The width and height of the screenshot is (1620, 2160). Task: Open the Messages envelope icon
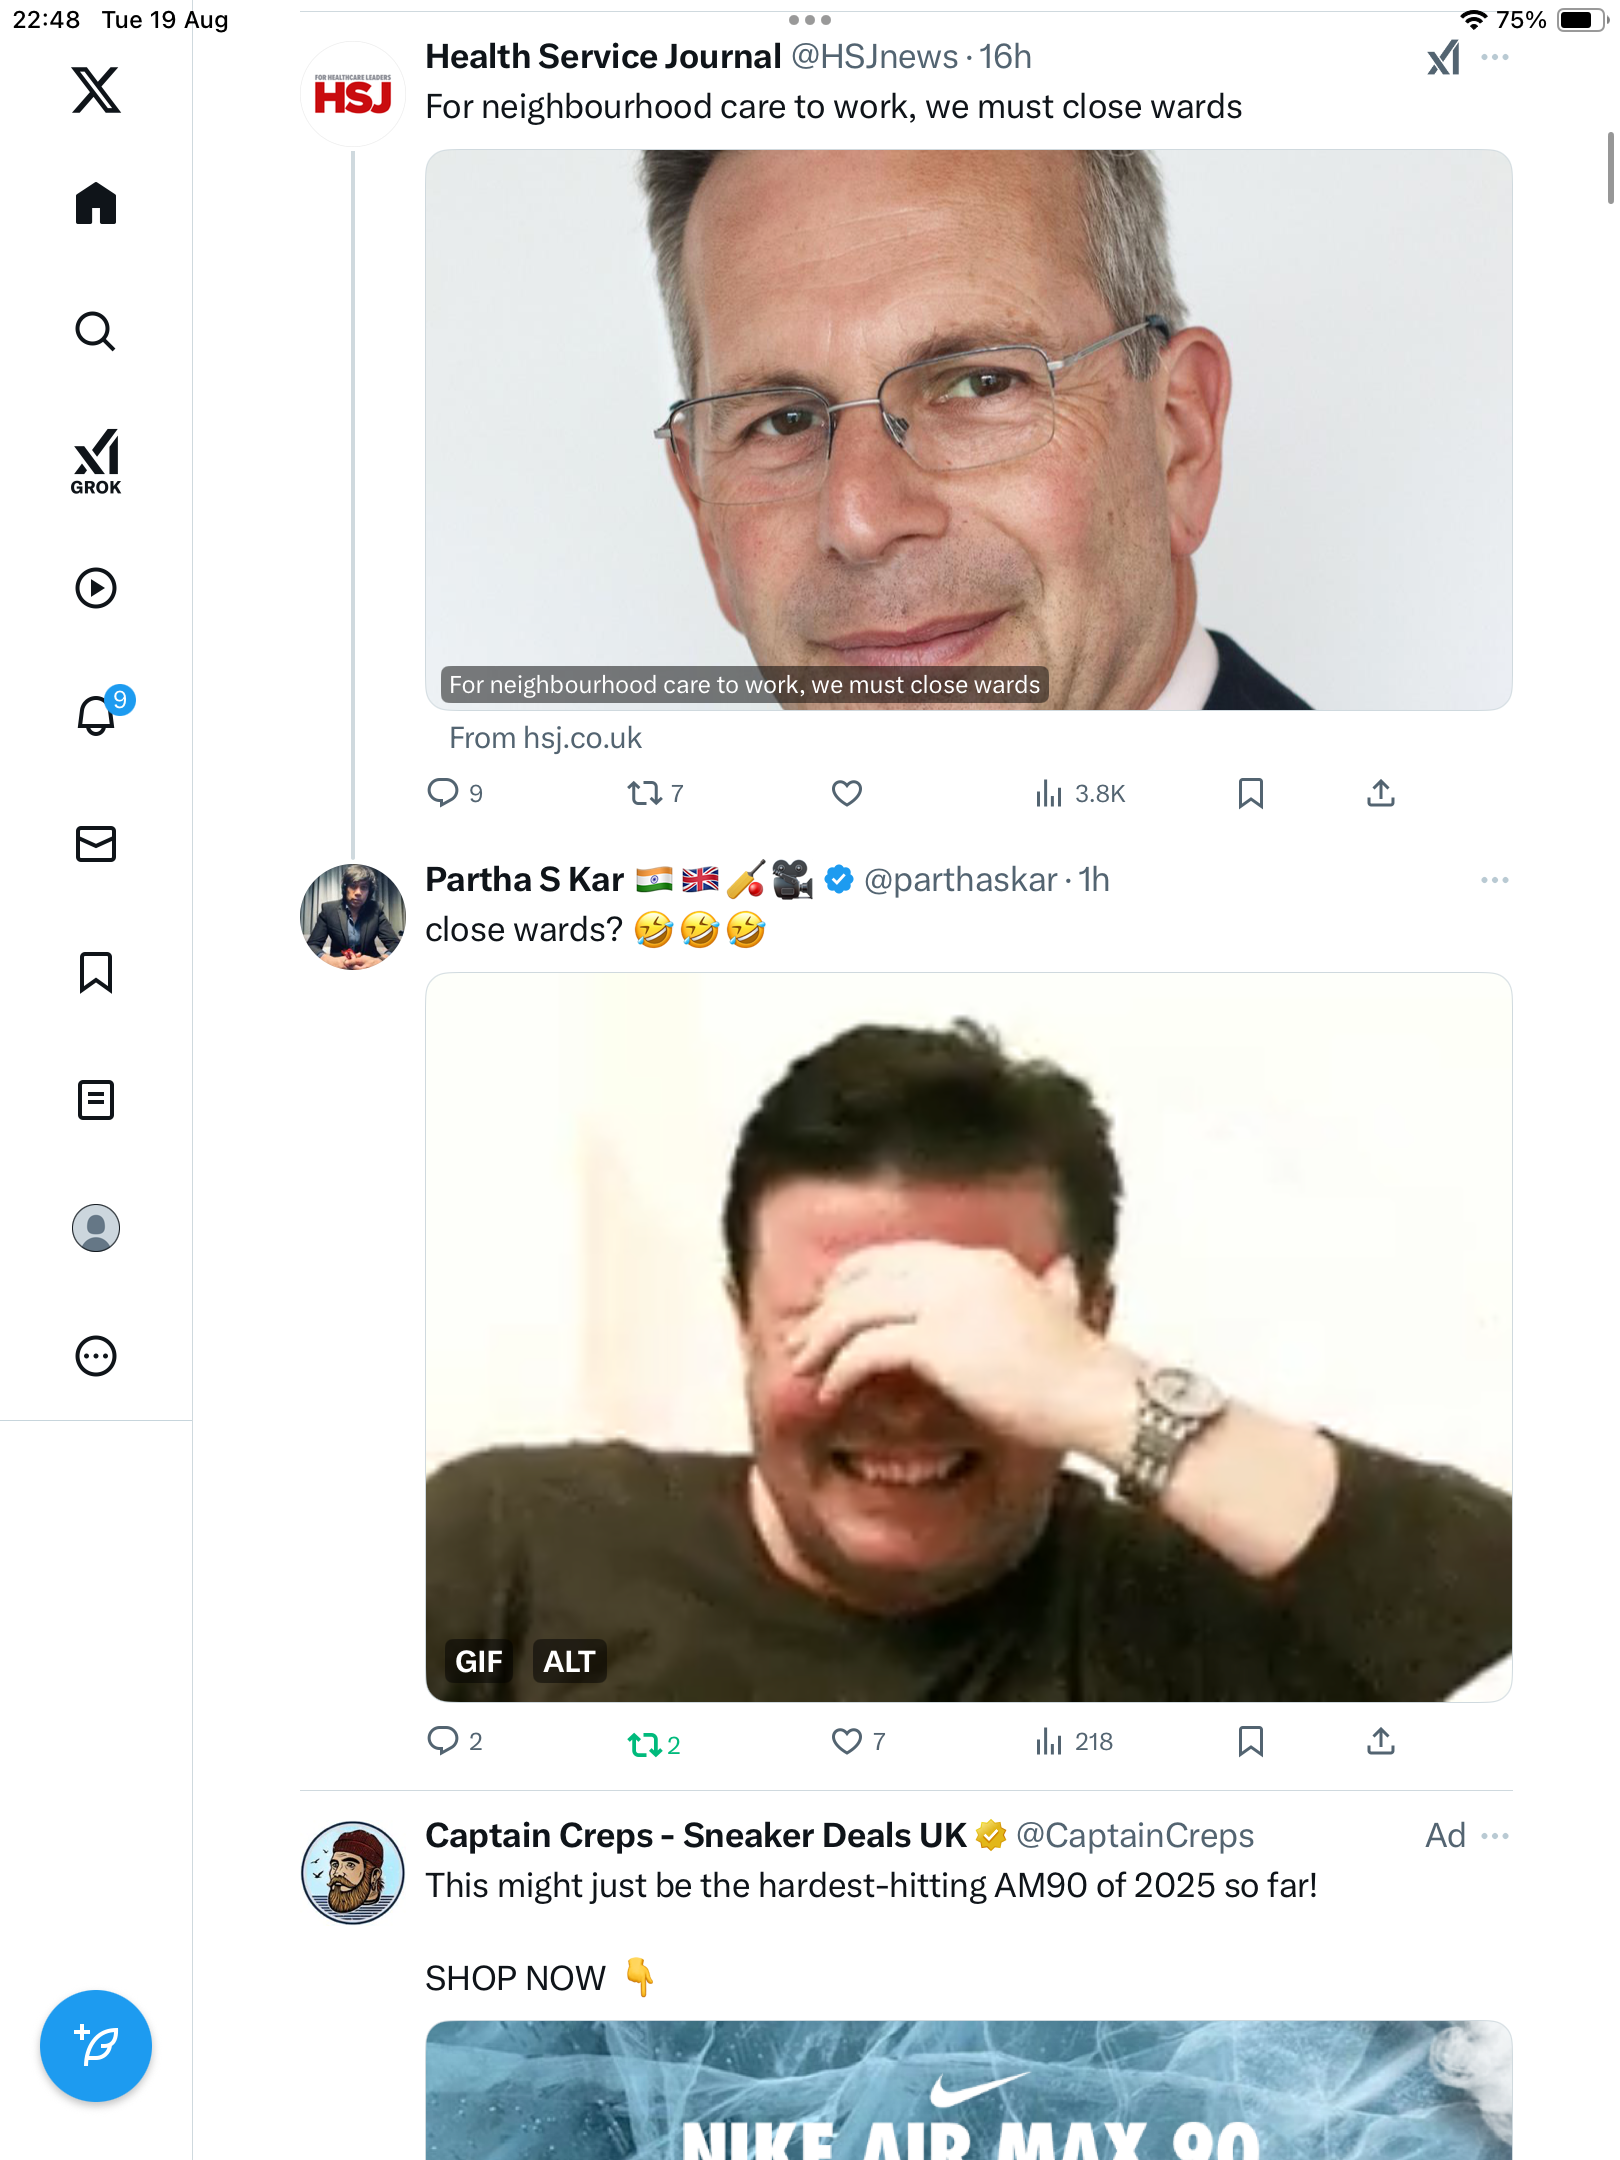coord(96,844)
